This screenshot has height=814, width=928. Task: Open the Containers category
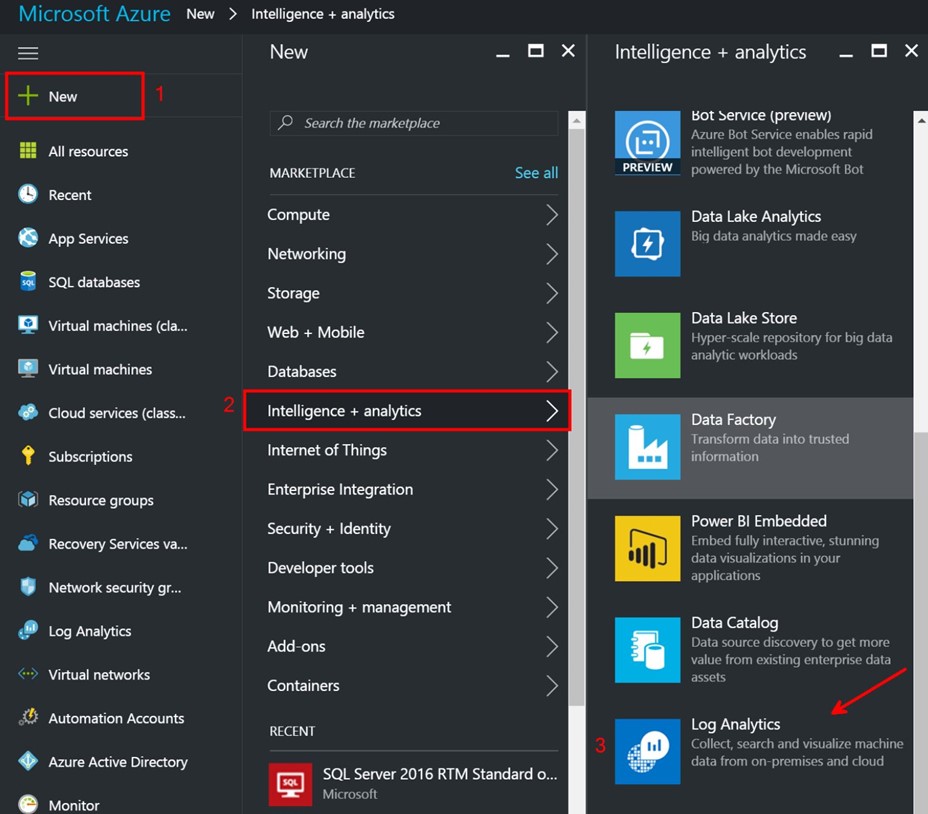(x=413, y=686)
